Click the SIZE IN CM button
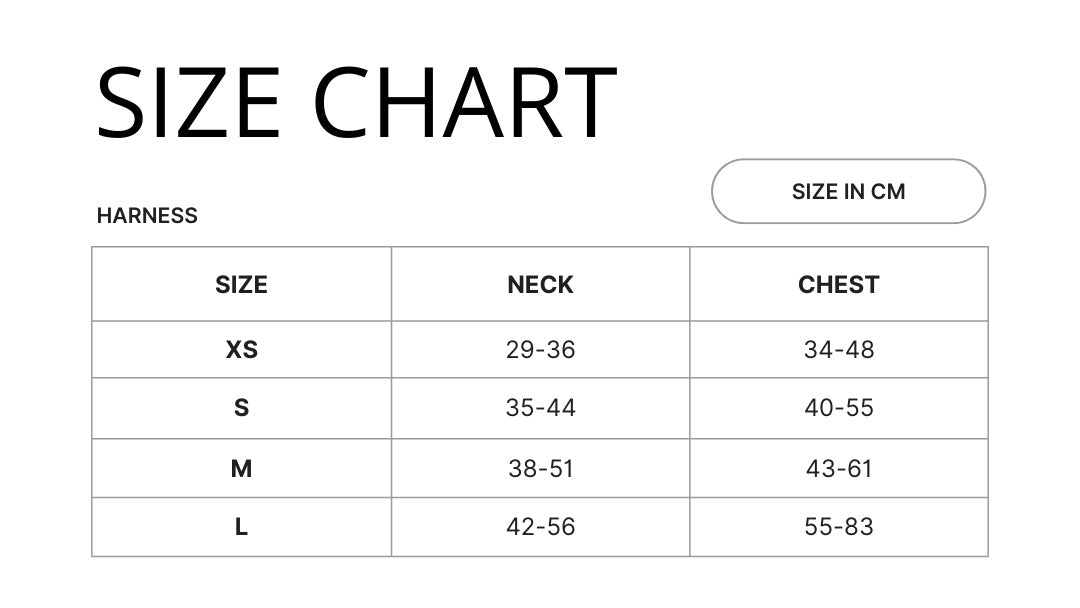Image resolution: width=1080 pixels, height=608 pixels. tap(848, 191)
